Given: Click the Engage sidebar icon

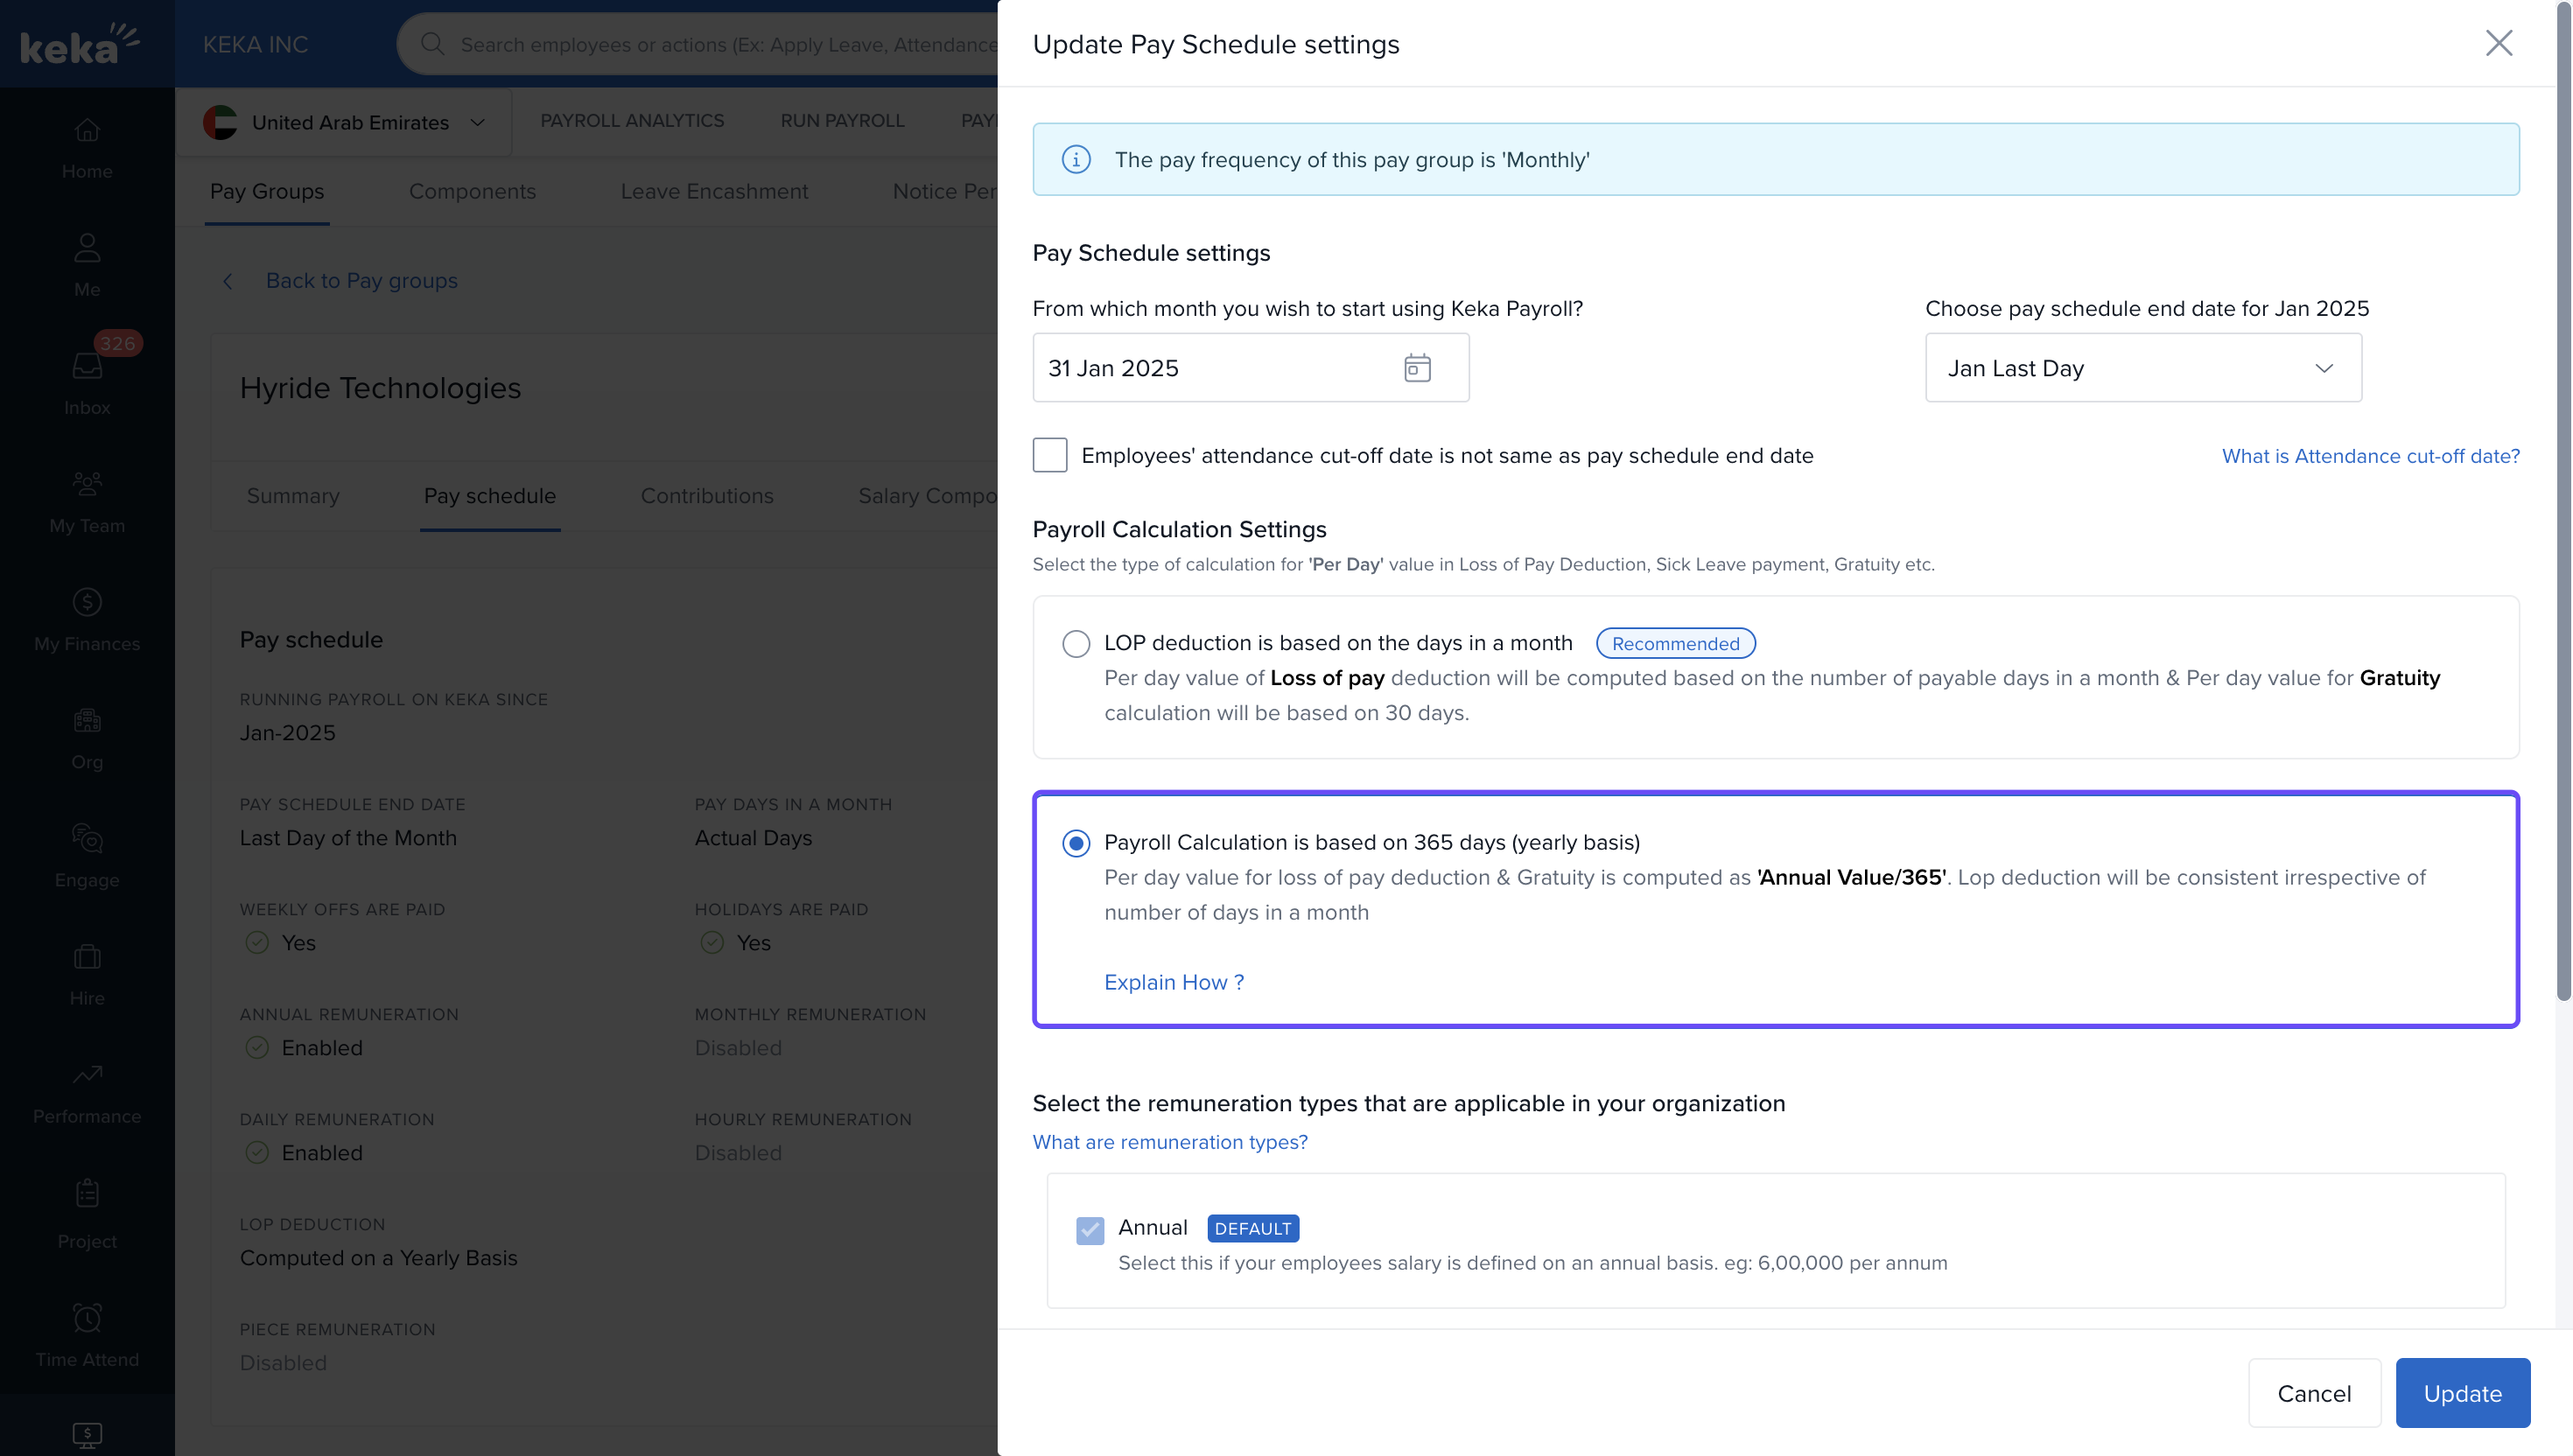Looking at the screenshot, I should 87,839.
